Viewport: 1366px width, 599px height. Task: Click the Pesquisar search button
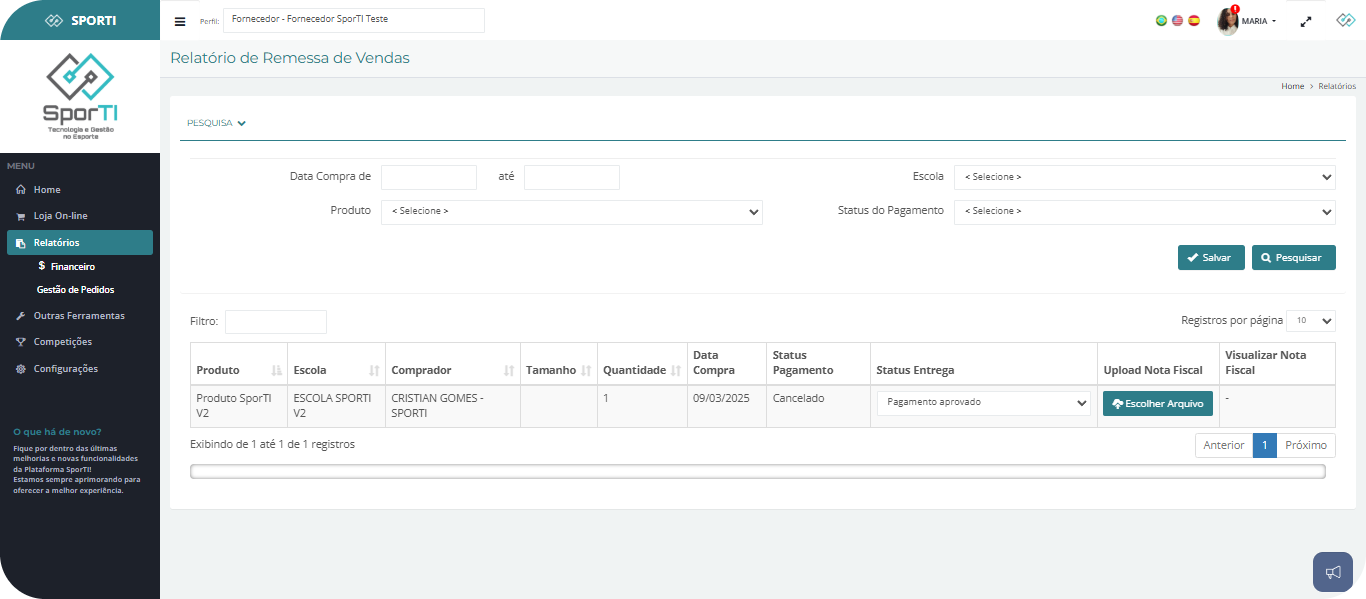[x=1293, y=257]
